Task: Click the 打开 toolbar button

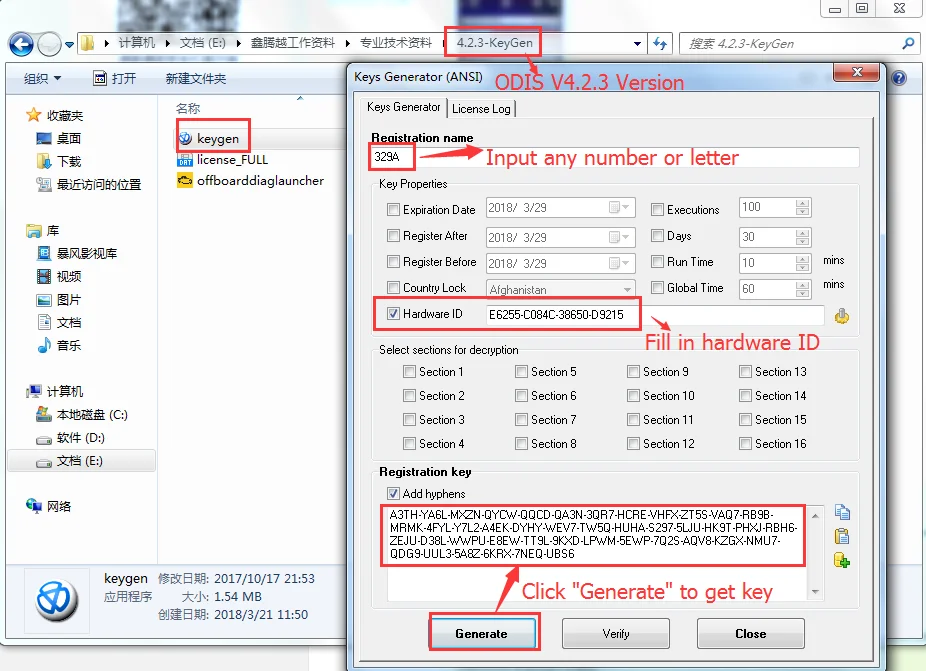Action: pyautogui.click(x=115, y=79)
